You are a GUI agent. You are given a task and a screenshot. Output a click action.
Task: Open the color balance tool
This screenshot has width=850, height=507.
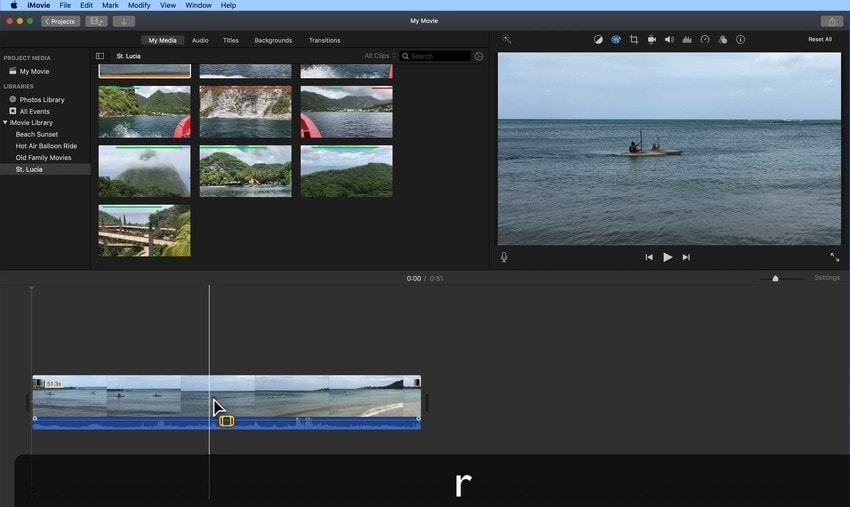click(x=598, y=40)
